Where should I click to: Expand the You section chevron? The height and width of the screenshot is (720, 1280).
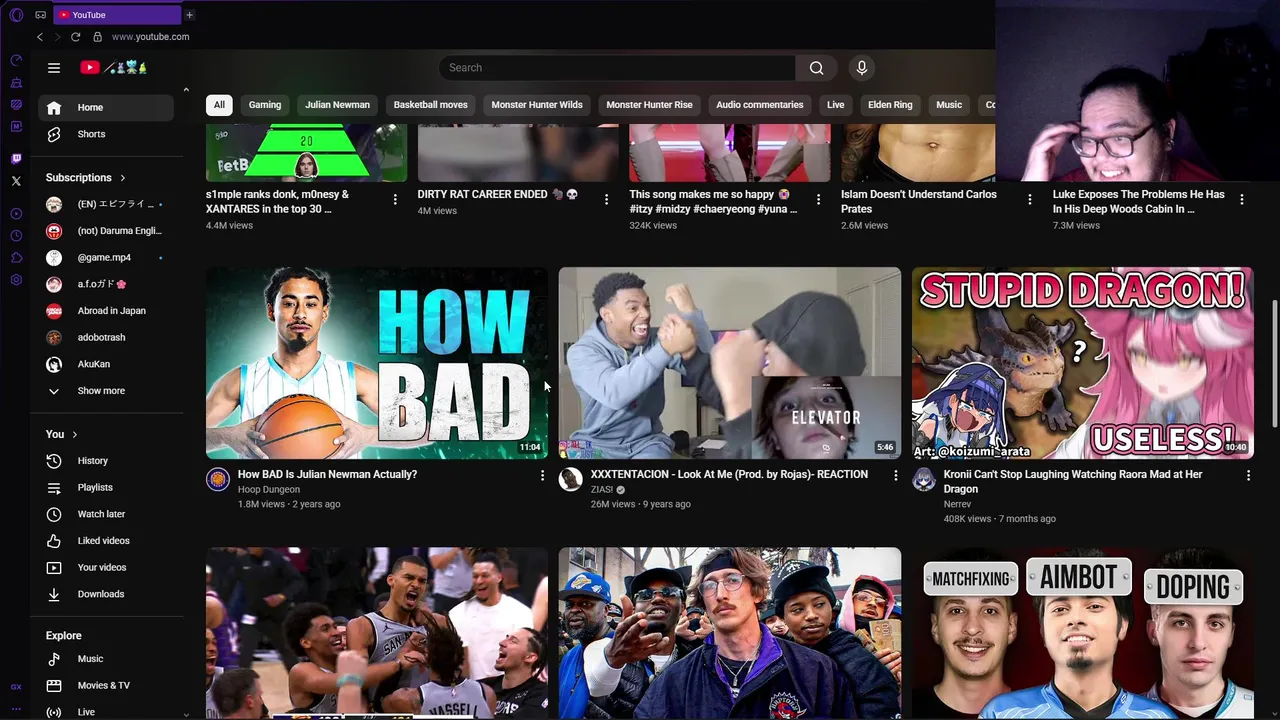click(74, 435)
